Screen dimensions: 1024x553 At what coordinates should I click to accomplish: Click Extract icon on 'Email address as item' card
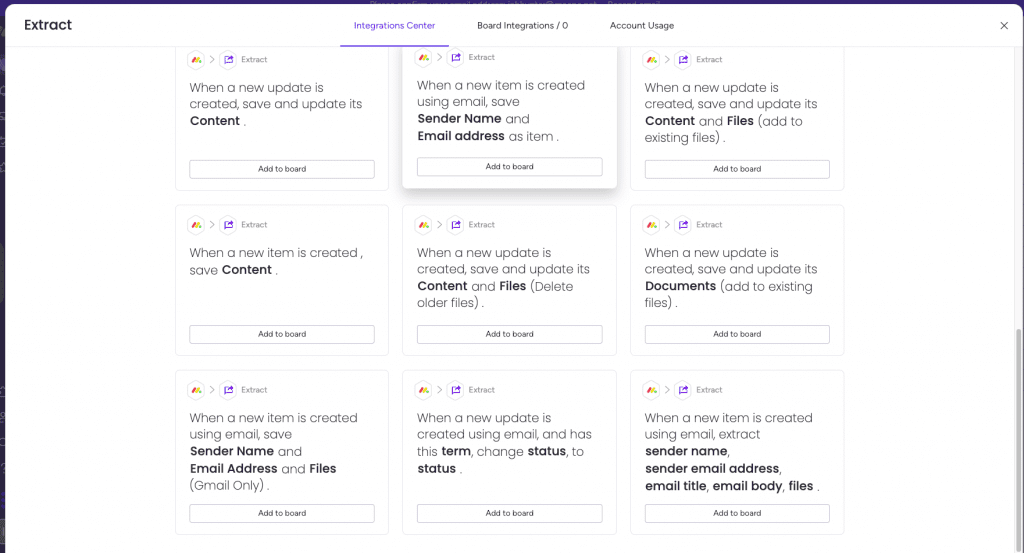[456, 57]
